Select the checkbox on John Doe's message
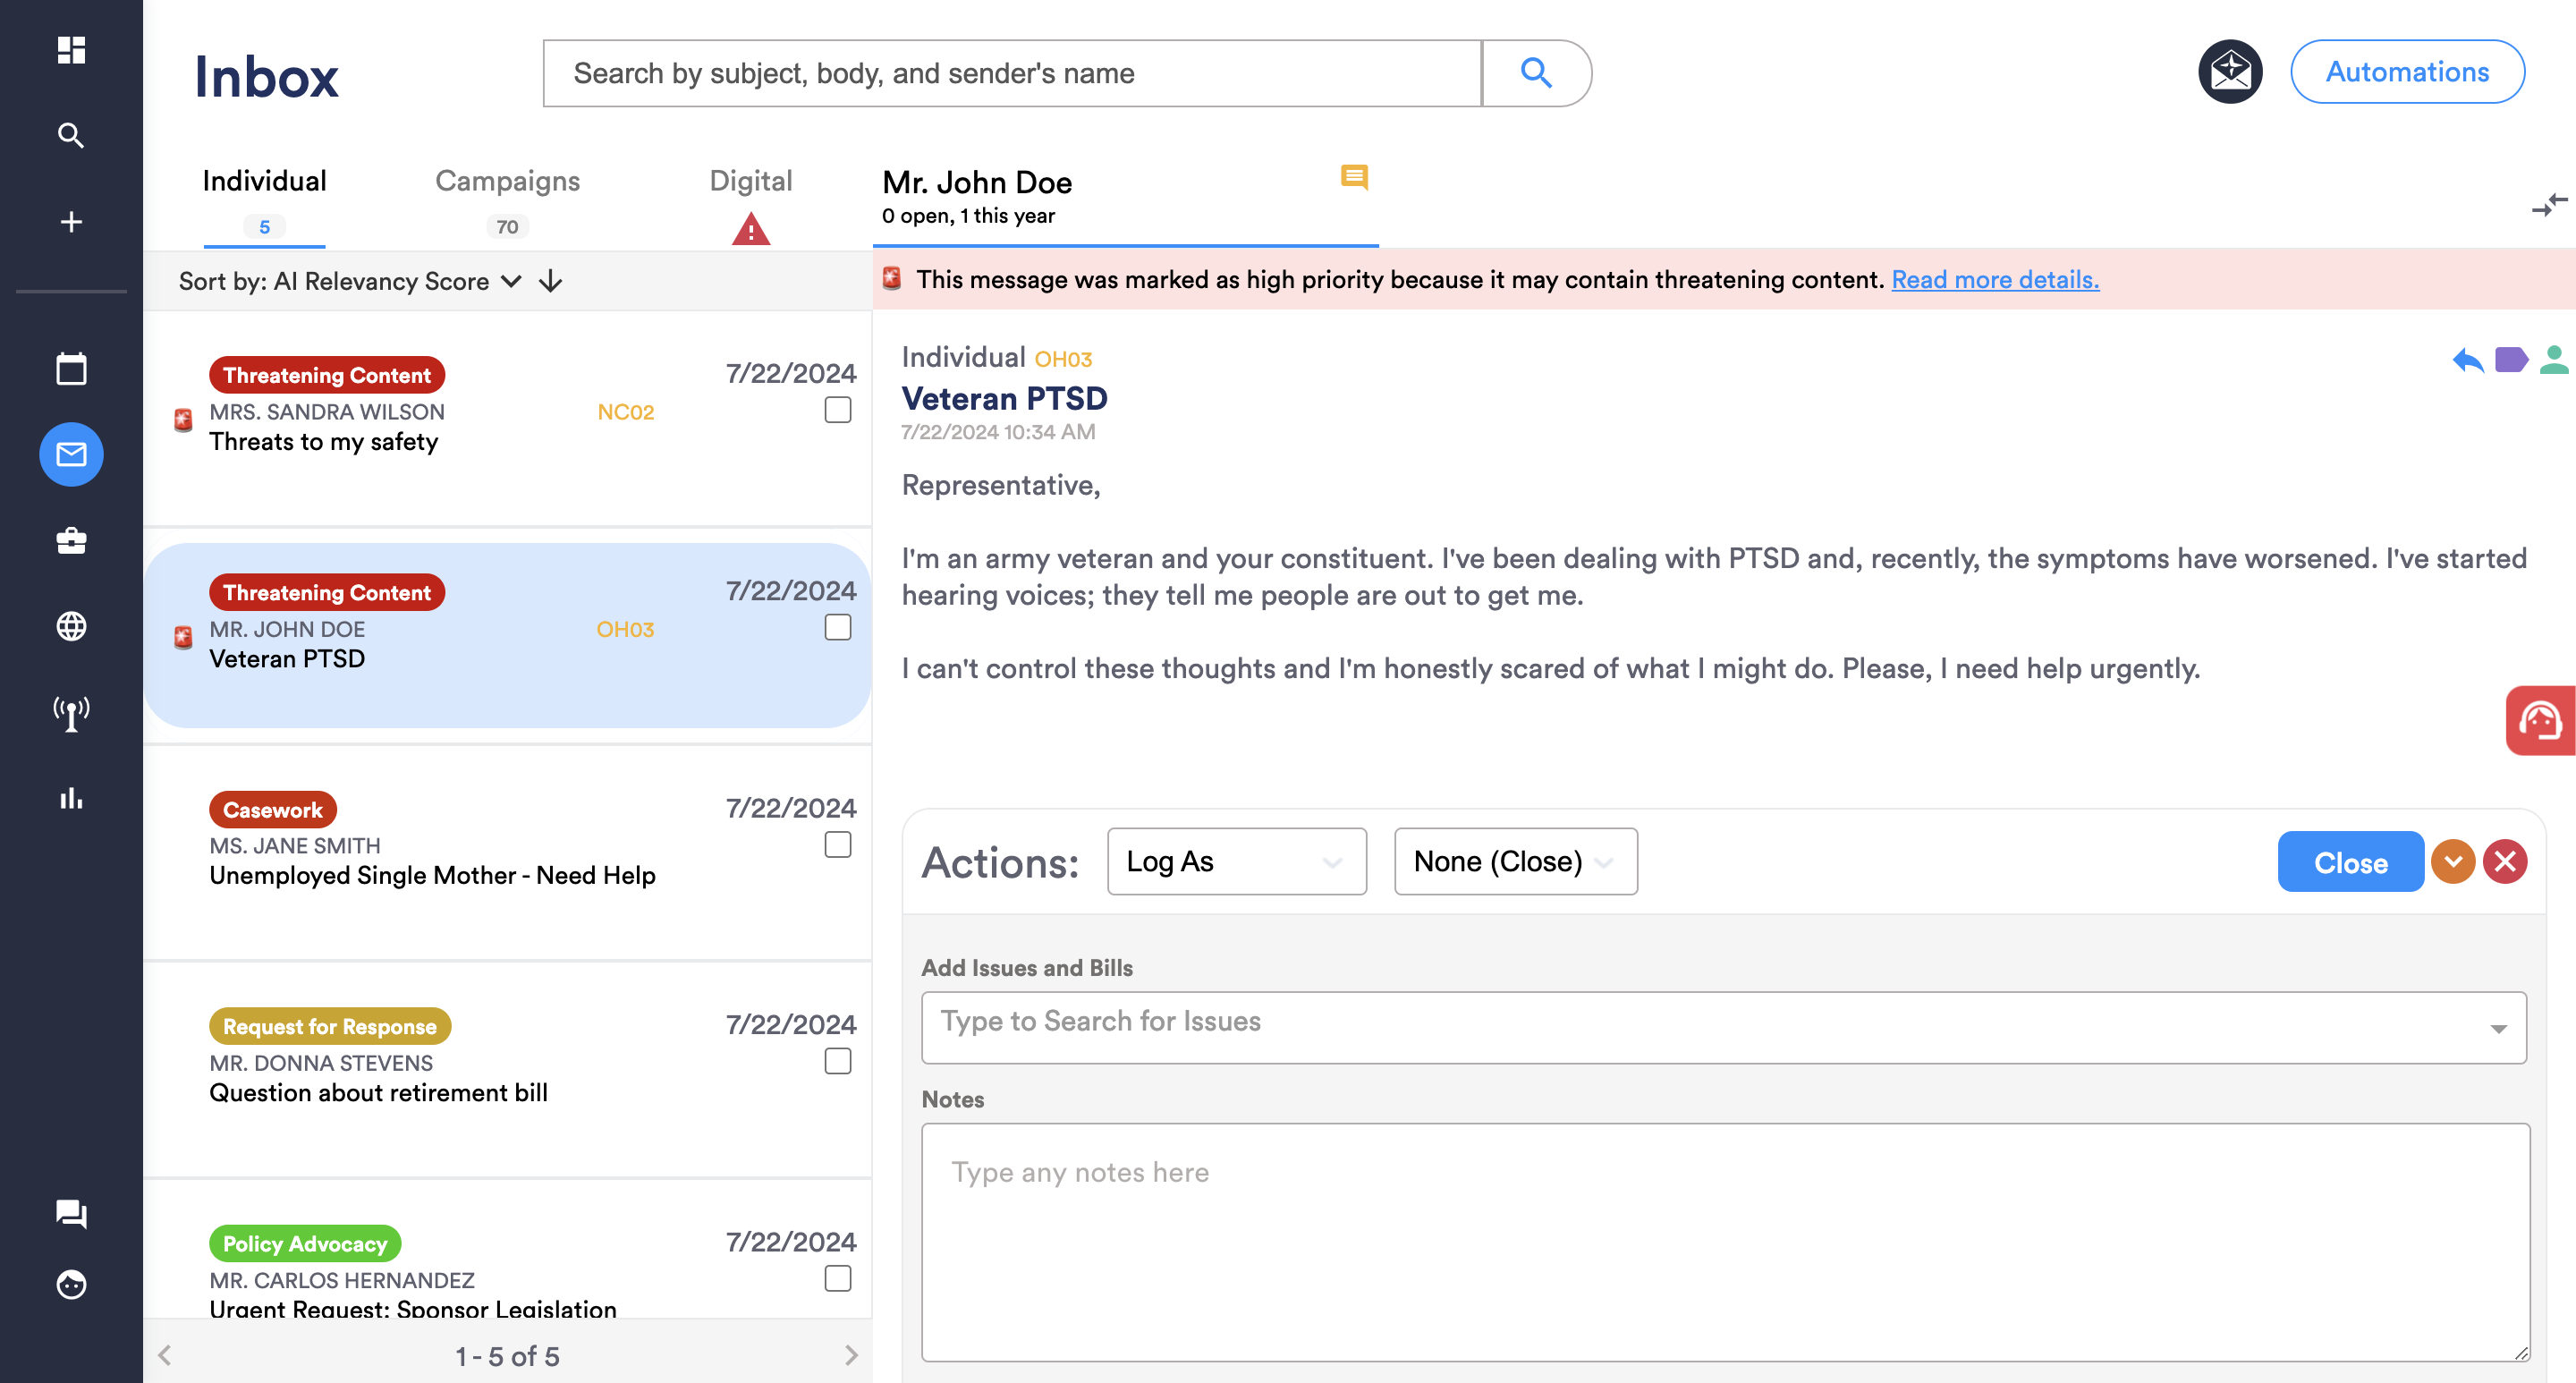The width and height of the screenshot is (2576, 1383). 836,627
